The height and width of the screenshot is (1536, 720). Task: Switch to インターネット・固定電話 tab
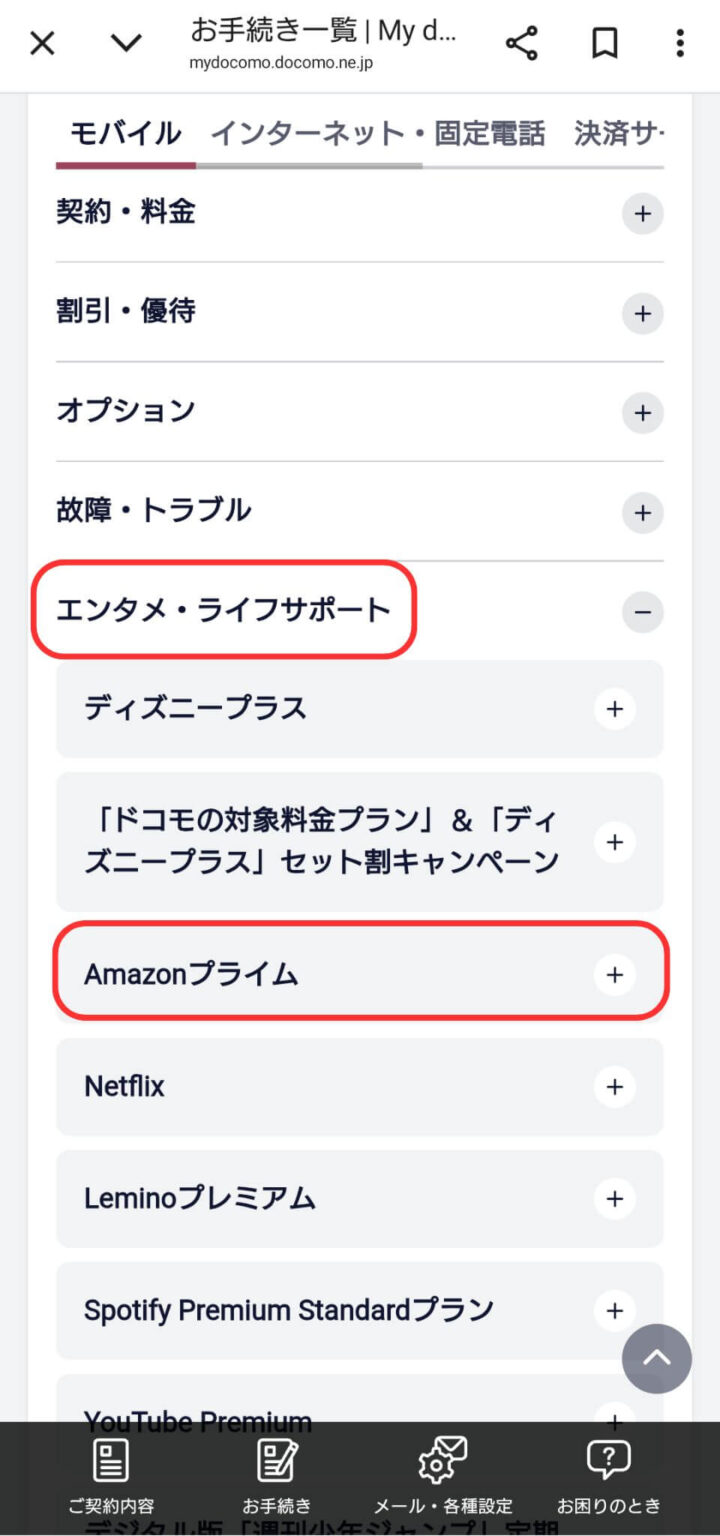[378, 134]
